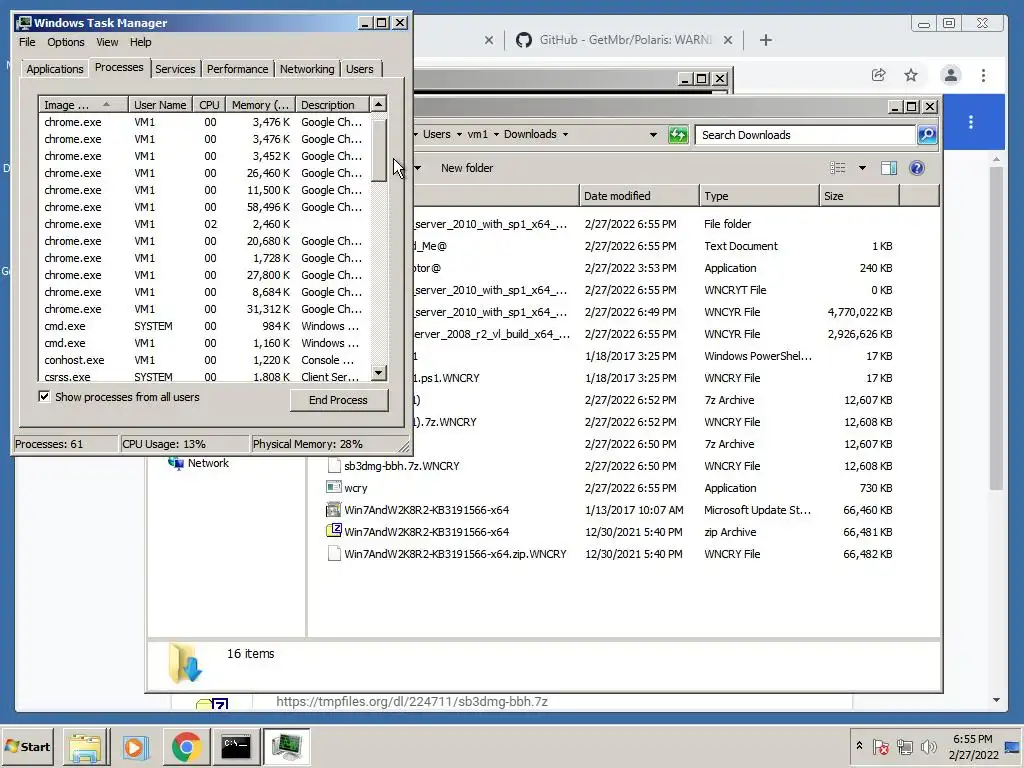Click the Search Downloads field
This screenshot has height=768, width=1024.
(x=806, y=135)
